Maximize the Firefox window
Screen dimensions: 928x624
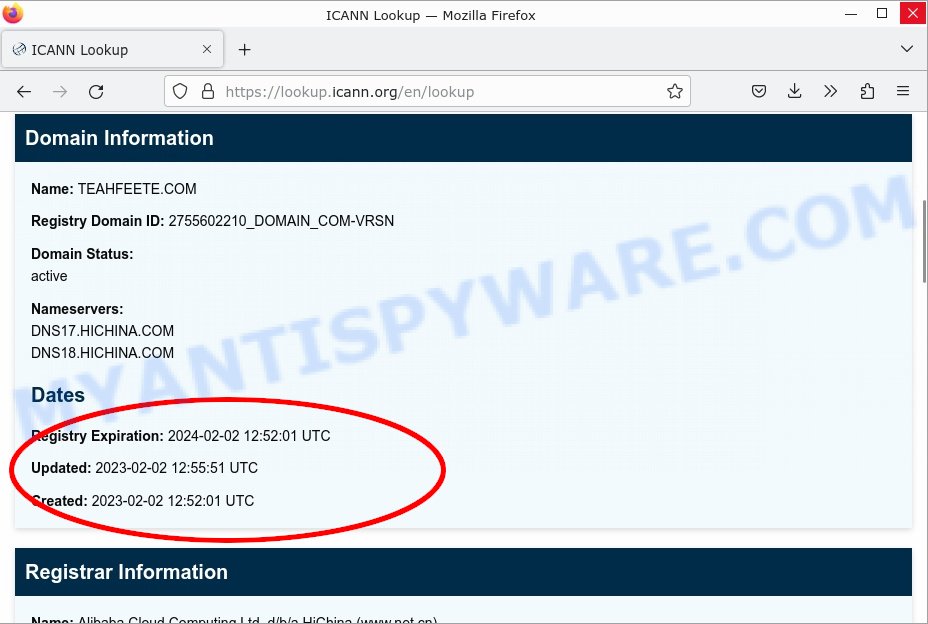pos(882,14)
